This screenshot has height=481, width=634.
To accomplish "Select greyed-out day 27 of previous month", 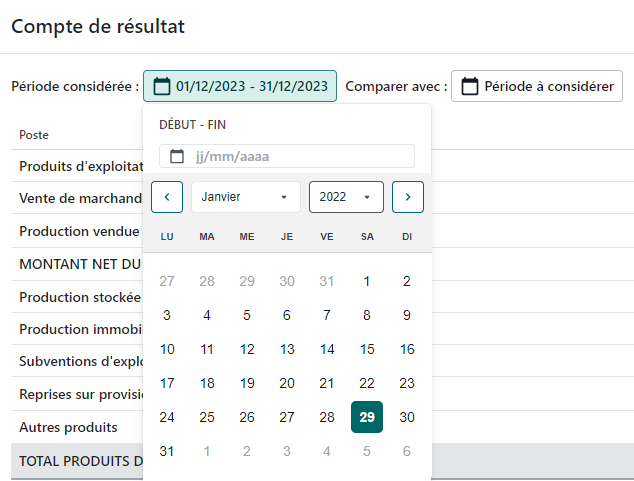I will tap(167, 281).
